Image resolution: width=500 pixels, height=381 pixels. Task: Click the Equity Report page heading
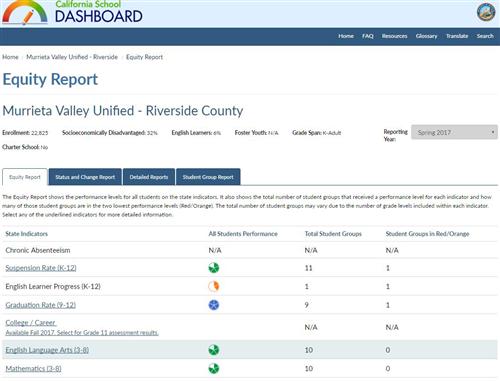(50, 79)
